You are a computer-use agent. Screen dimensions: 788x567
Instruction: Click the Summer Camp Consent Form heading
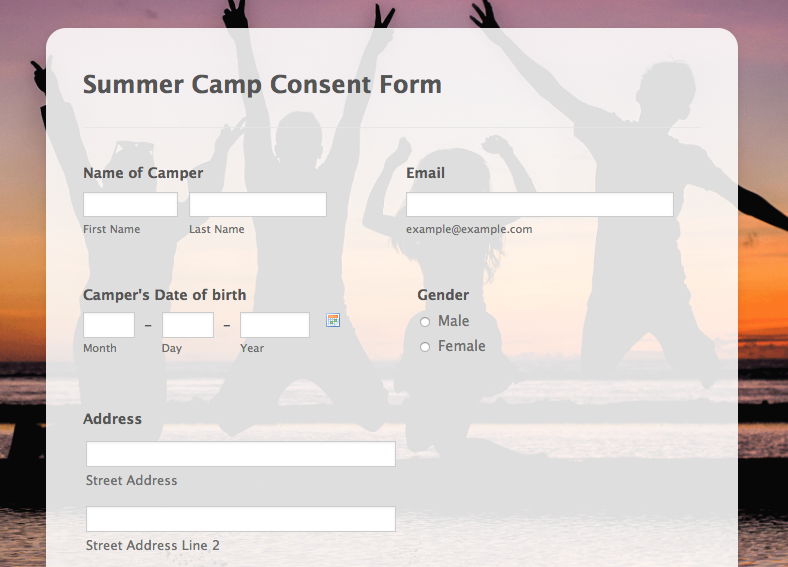tap(262, 85)
